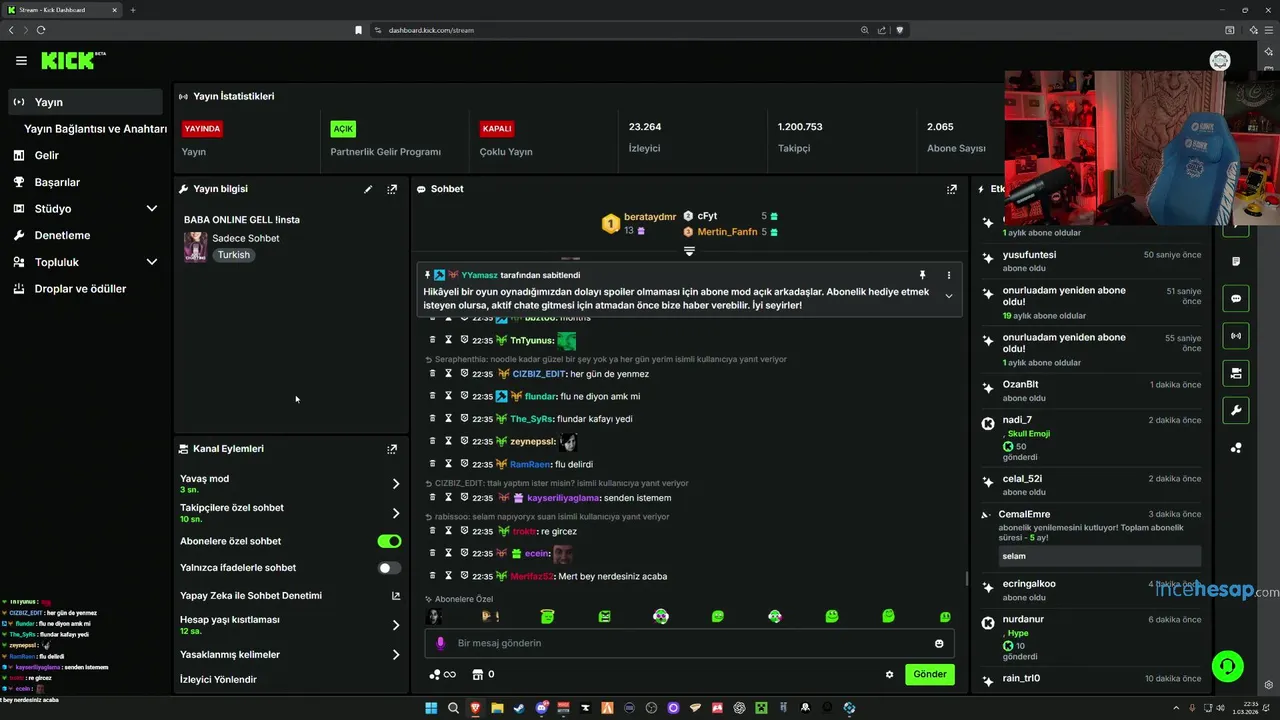Click the Turkish language tag

coord(234,255)
